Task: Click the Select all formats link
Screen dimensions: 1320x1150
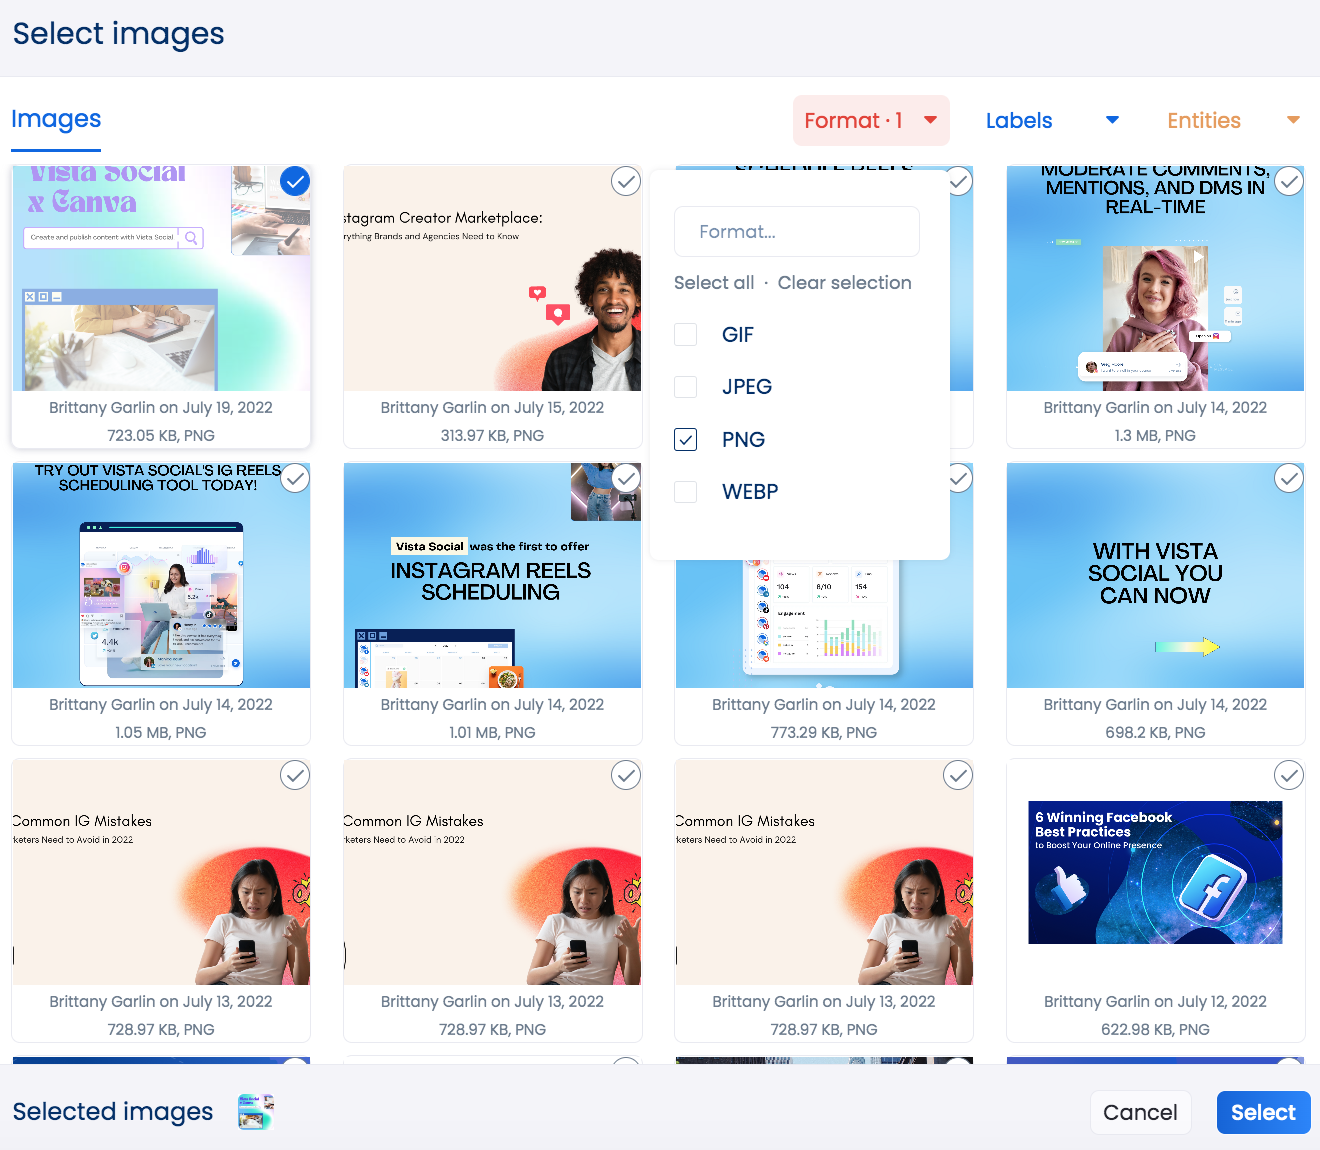Action: pos(714,282)
